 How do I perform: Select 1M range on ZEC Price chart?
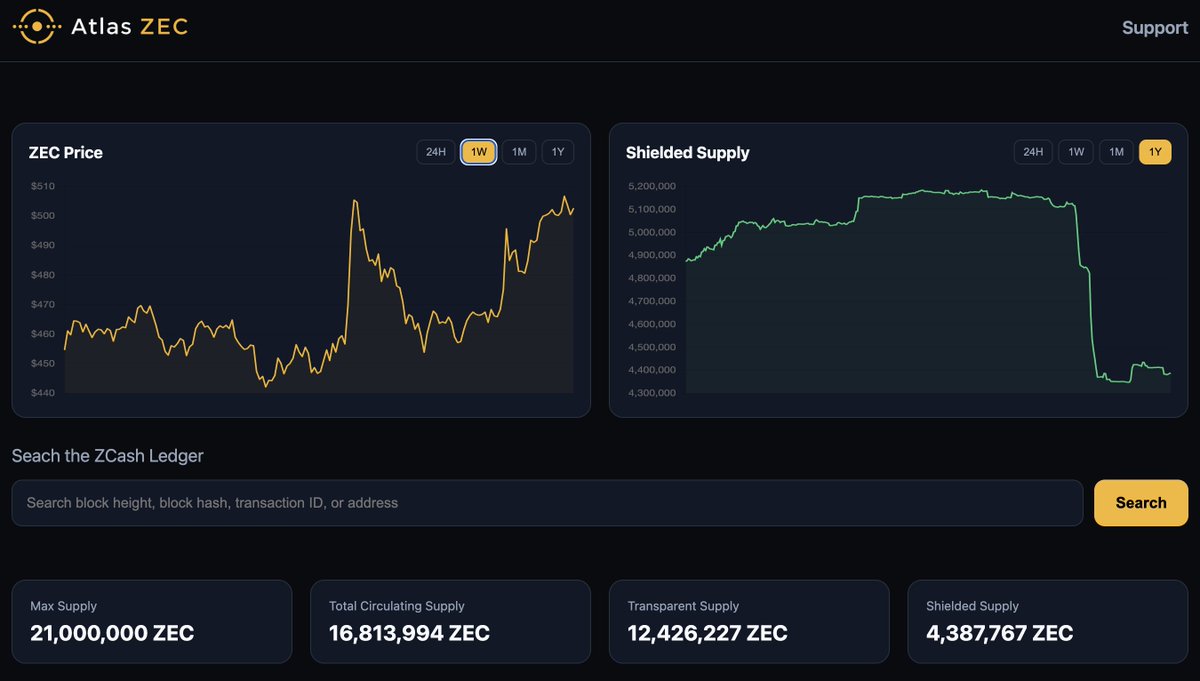tap(519, 152)
